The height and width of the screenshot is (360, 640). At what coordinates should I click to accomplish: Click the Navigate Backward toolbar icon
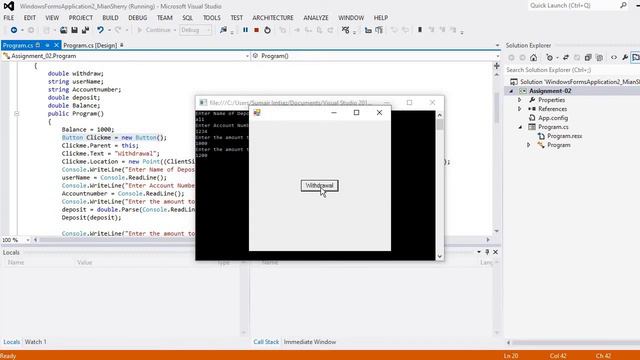tap(13, 30)
